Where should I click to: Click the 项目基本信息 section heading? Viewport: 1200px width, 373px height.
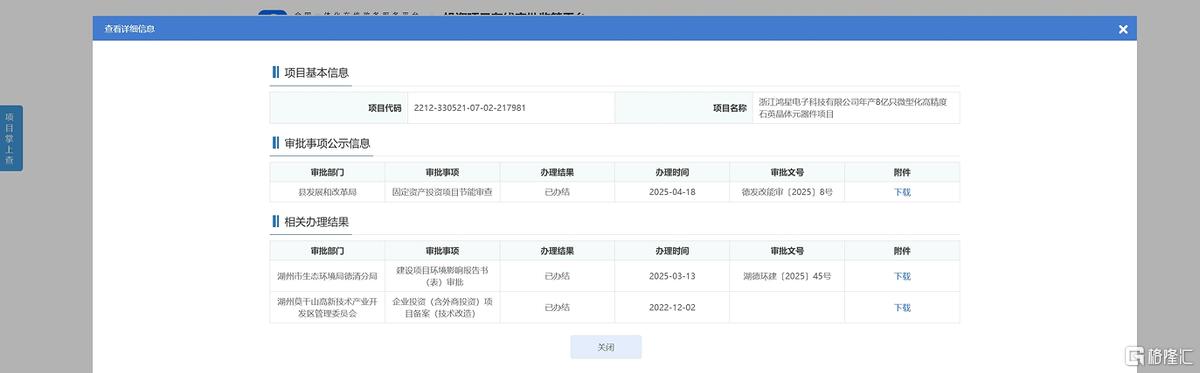tap(316, 73)
